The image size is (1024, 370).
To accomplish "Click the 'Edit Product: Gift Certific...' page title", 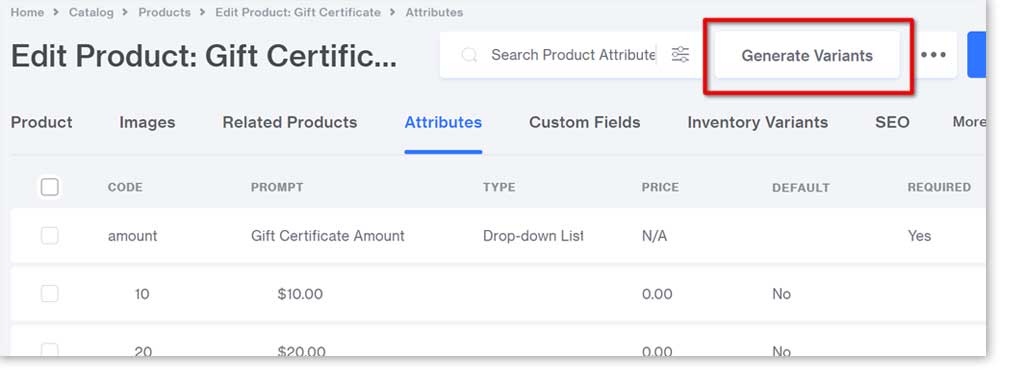I will tap(204, 56).
